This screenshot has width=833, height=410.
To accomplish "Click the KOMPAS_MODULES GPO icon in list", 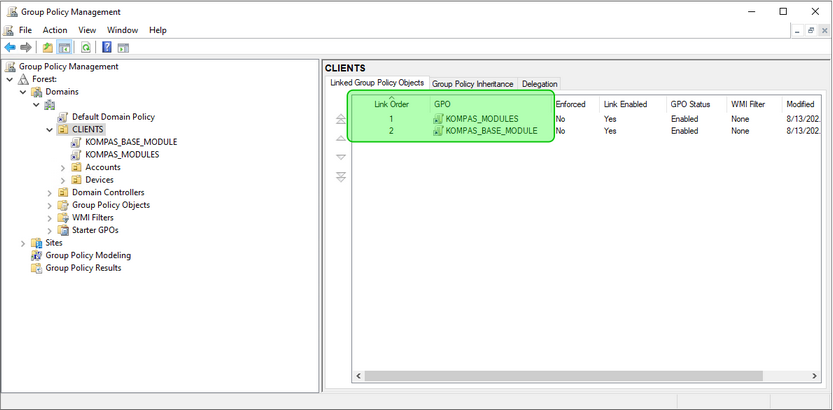I will [x=439, y=119].
